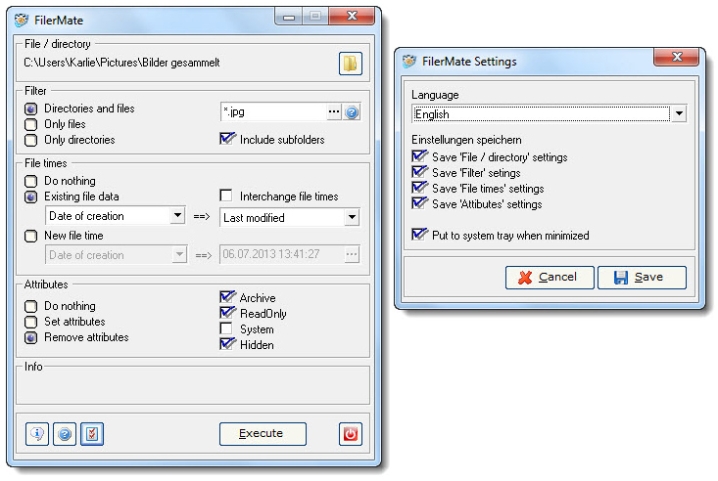This screenshot has height=481, width=718.
Task: Click Cancel in the settings dialog
Action: coord(549,277)
